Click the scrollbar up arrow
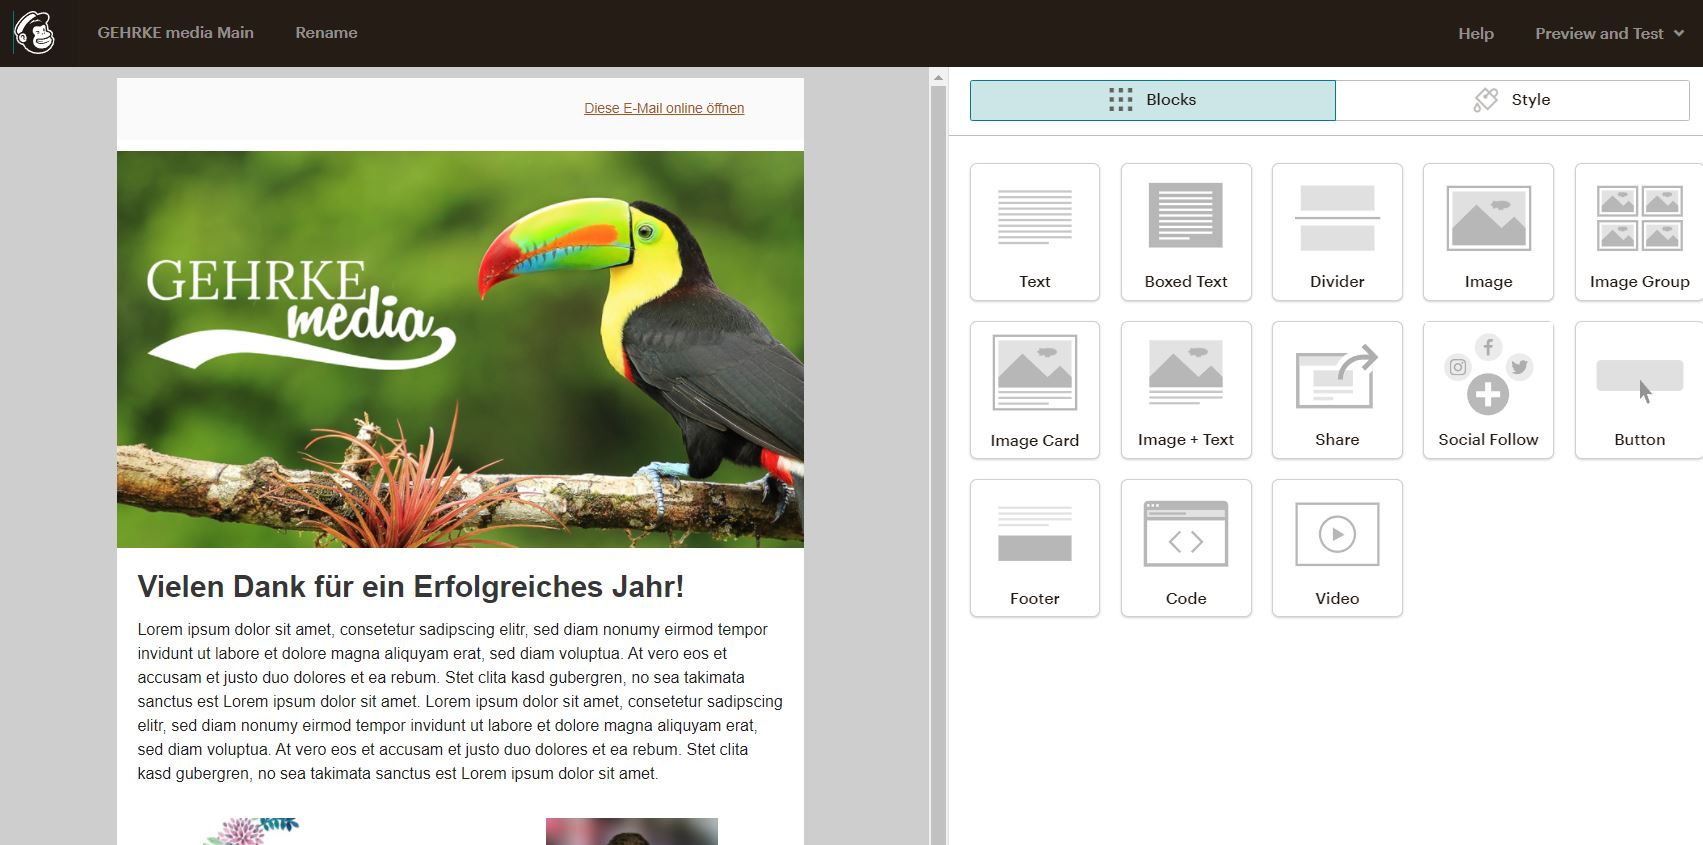This screenshot has height=845, width=1703. pyautogui.click(x=938, y=77)
